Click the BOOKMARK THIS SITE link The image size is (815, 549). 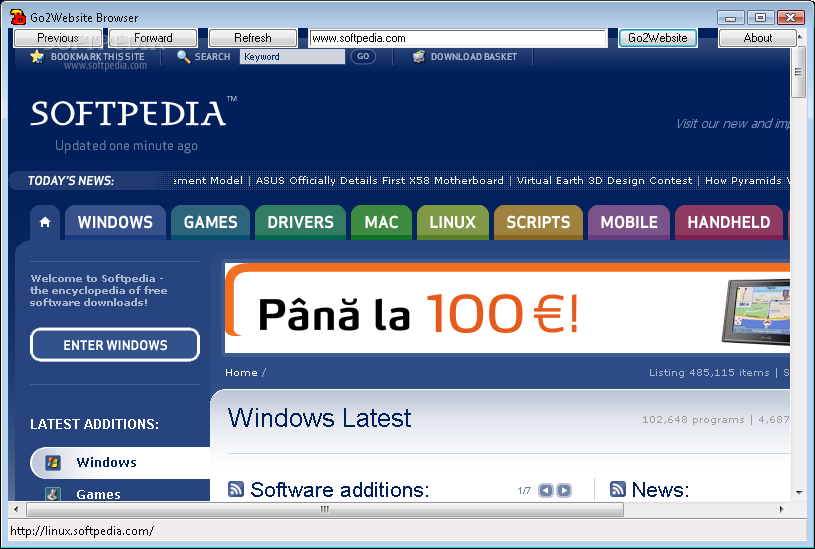(x=98, y=57)
